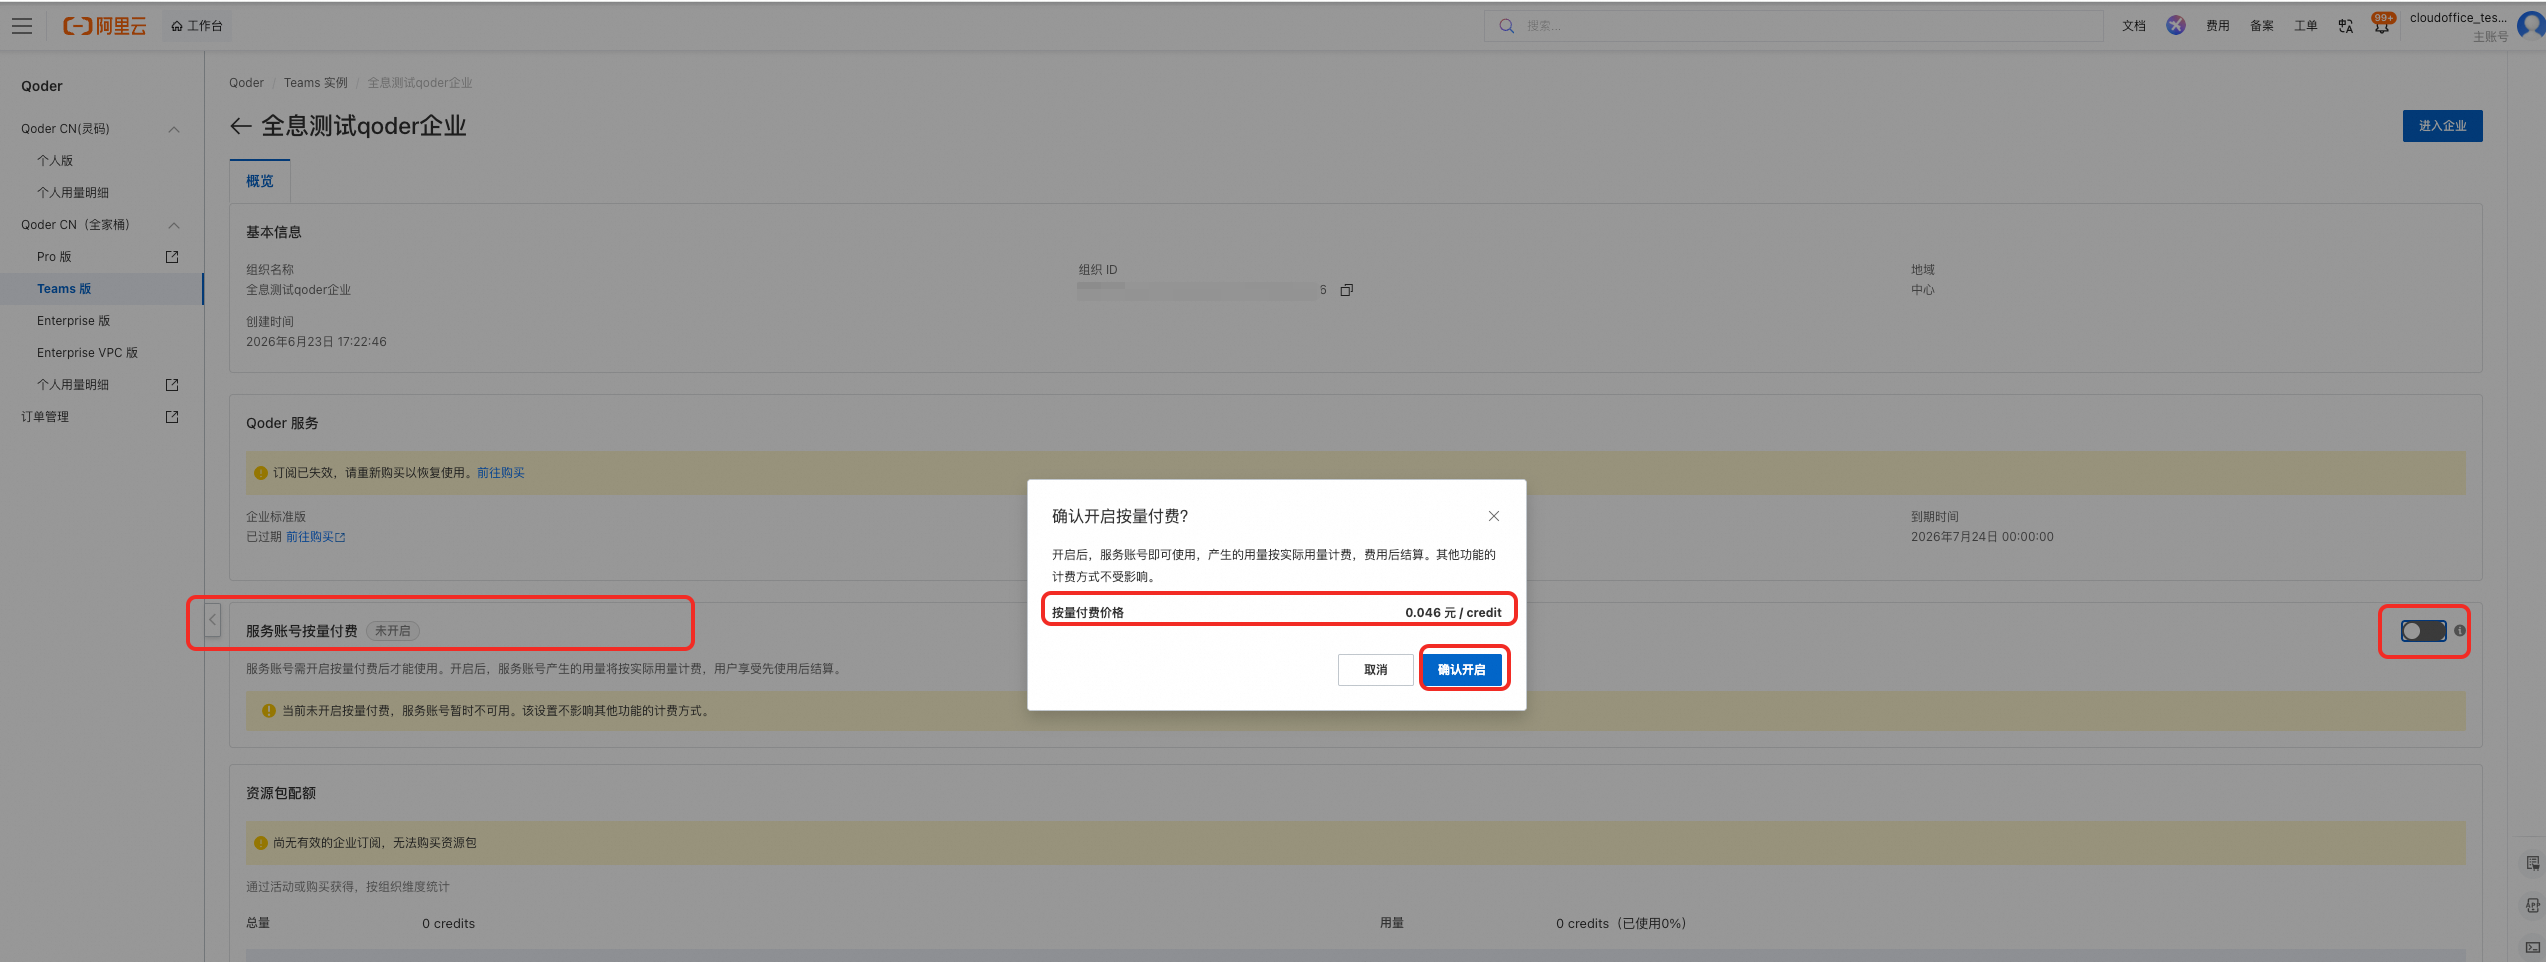The height and width of the screenshot is (962, 2546).
Task: Click the 未开启 status tag
Action: (x=393, y=631)
